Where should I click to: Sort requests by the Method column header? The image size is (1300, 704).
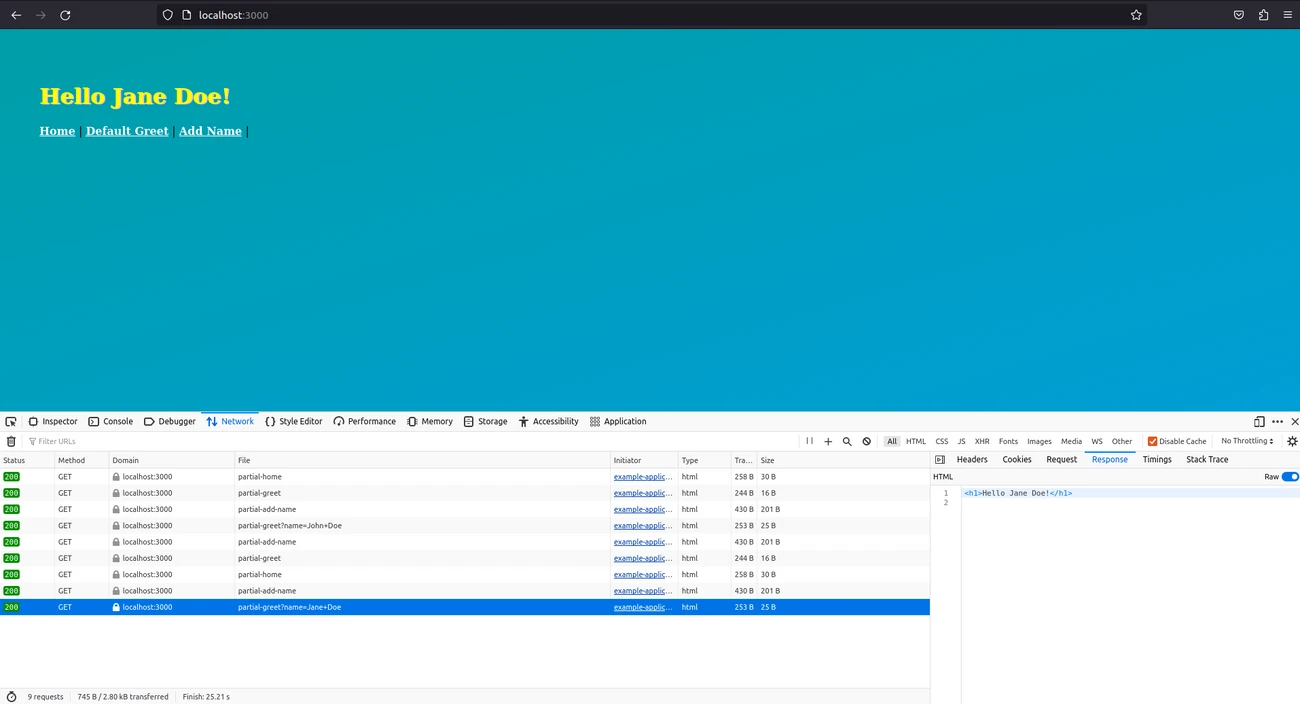coord(82,460)
